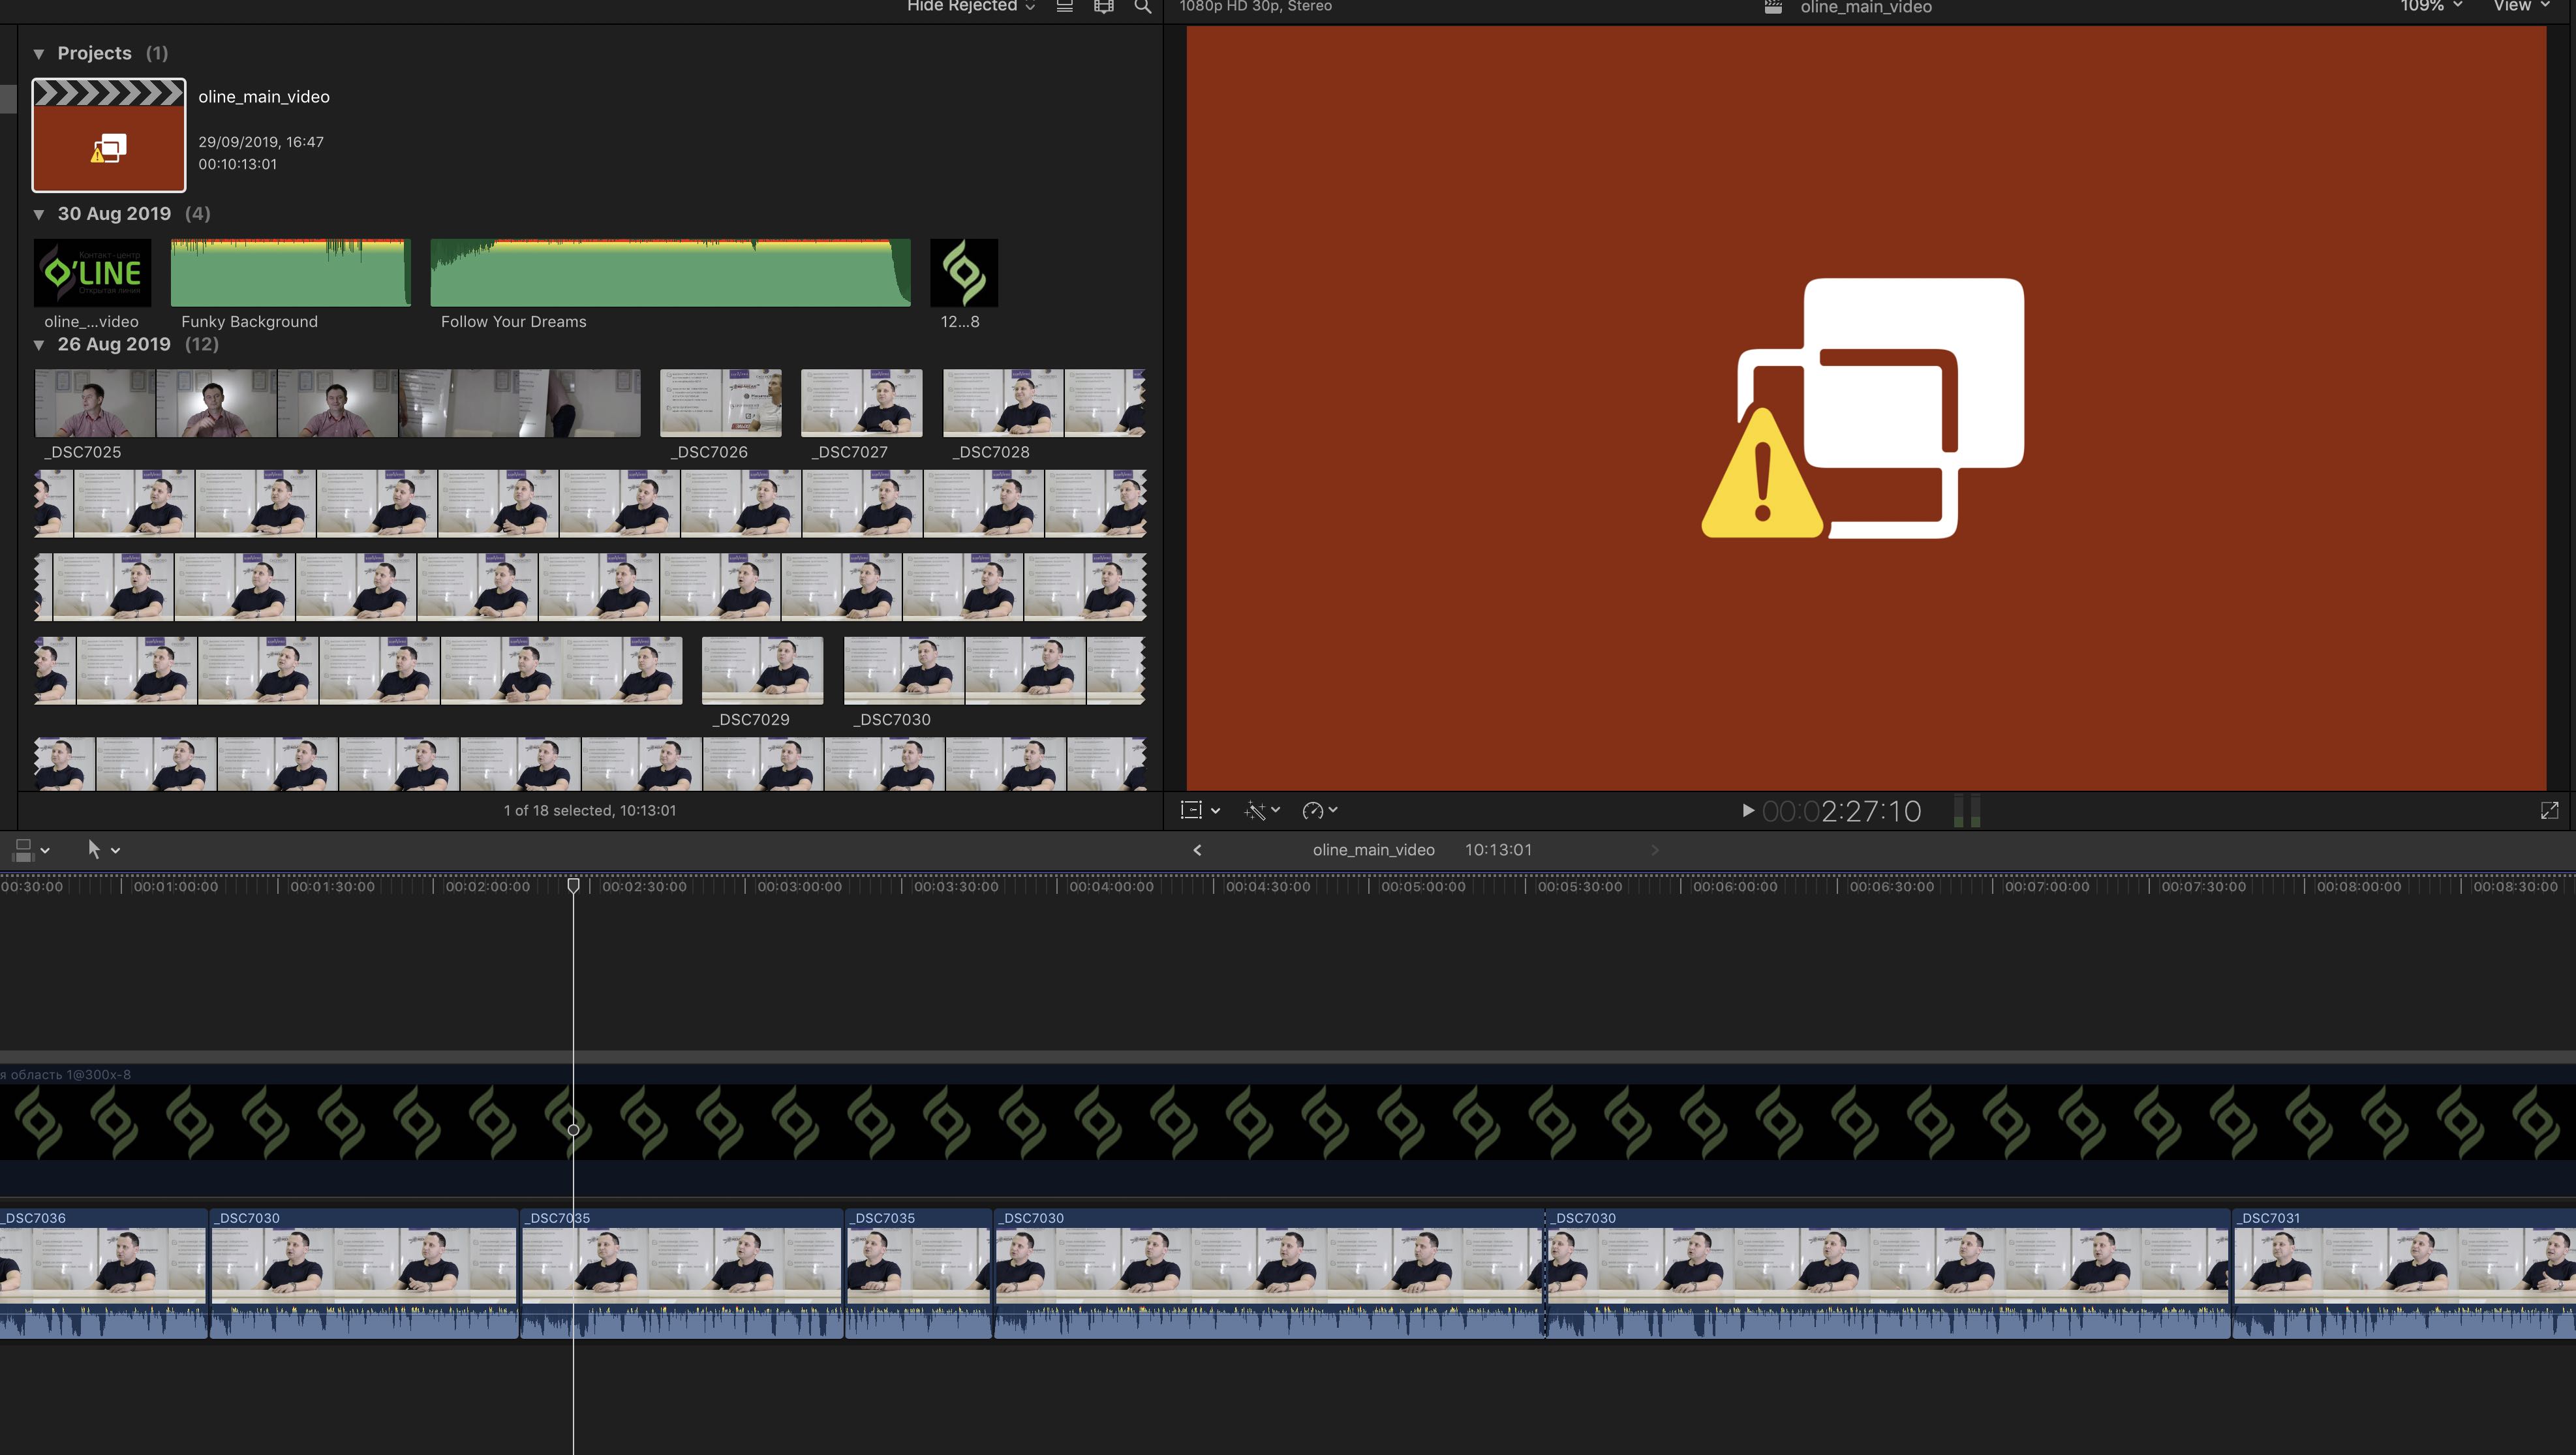2576x1455 pixels.
Task: Select the oline_...video logo clip
Action: click(92, 272)
